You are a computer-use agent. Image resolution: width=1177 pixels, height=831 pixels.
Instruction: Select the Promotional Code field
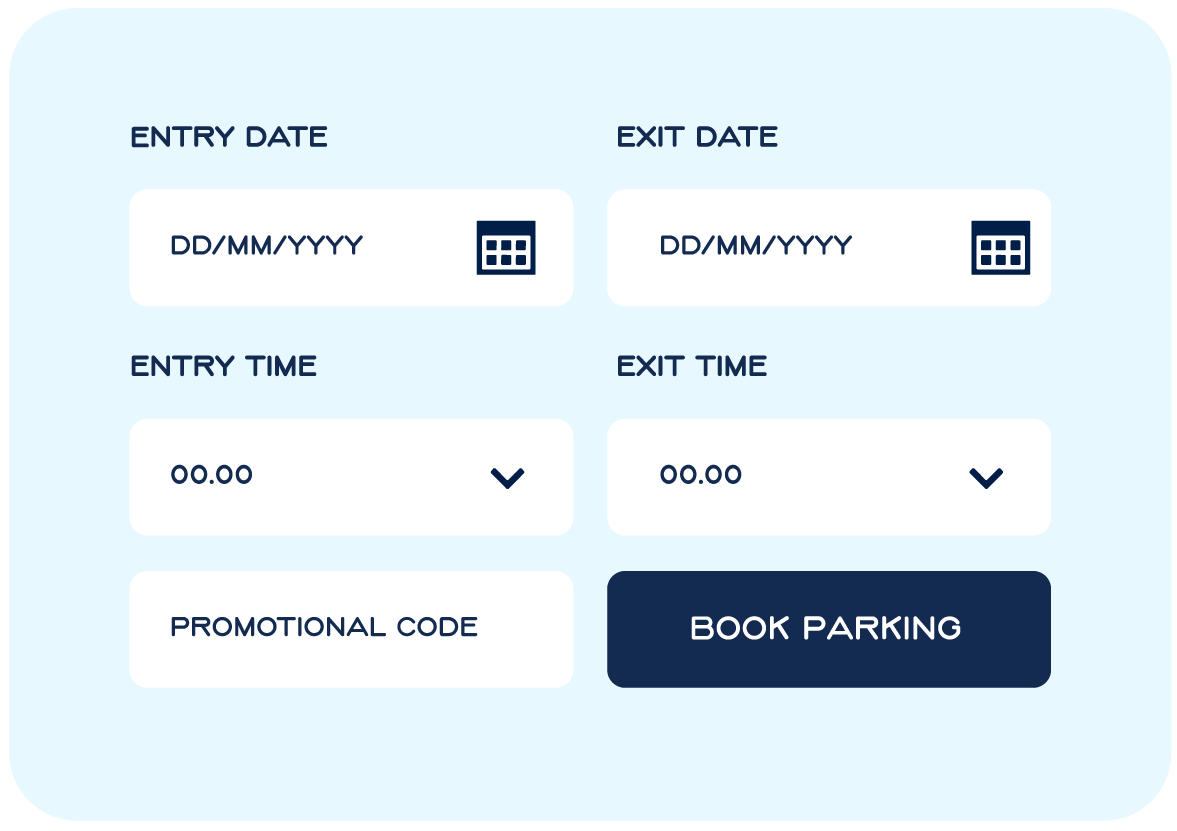[x=351, y=629]
